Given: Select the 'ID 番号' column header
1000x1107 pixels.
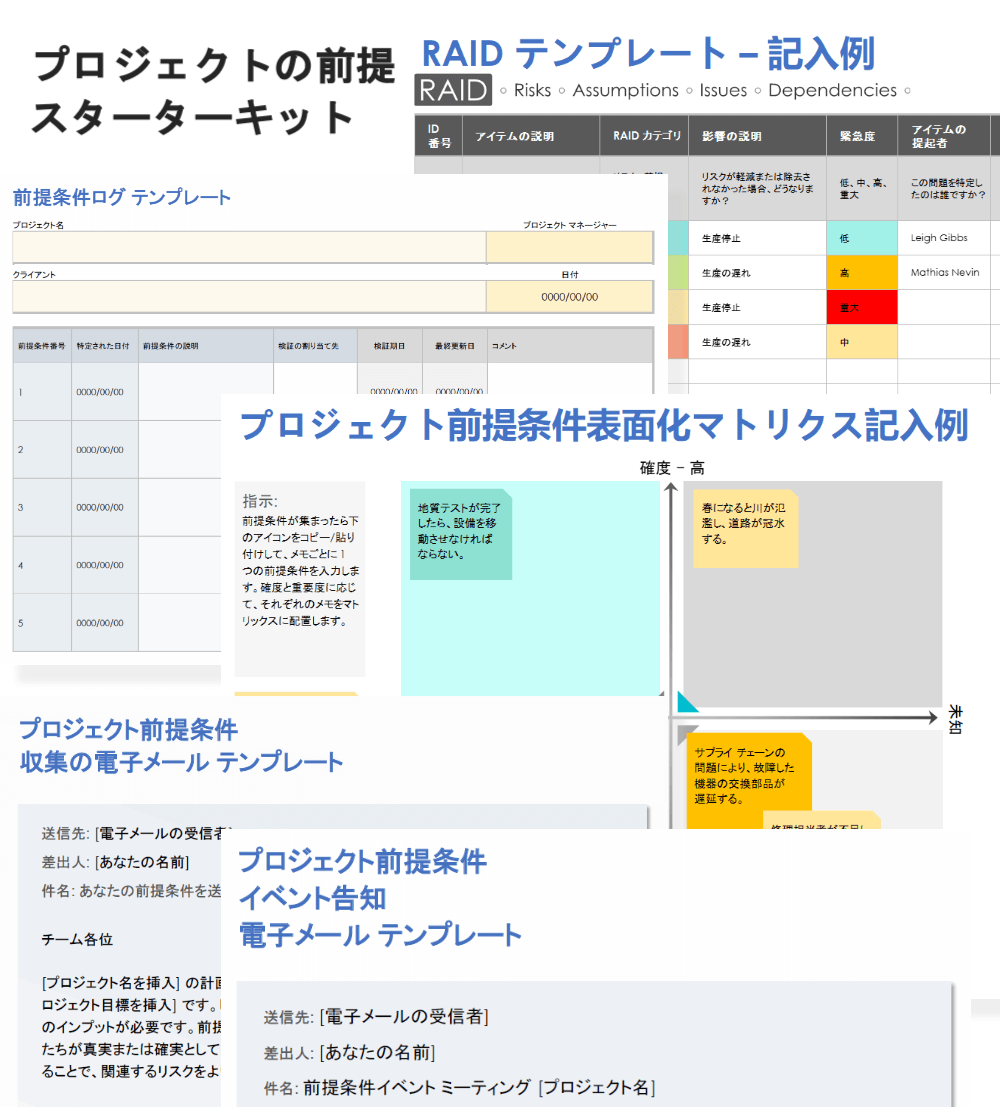Looking at the screenshot, I should 439,136.
